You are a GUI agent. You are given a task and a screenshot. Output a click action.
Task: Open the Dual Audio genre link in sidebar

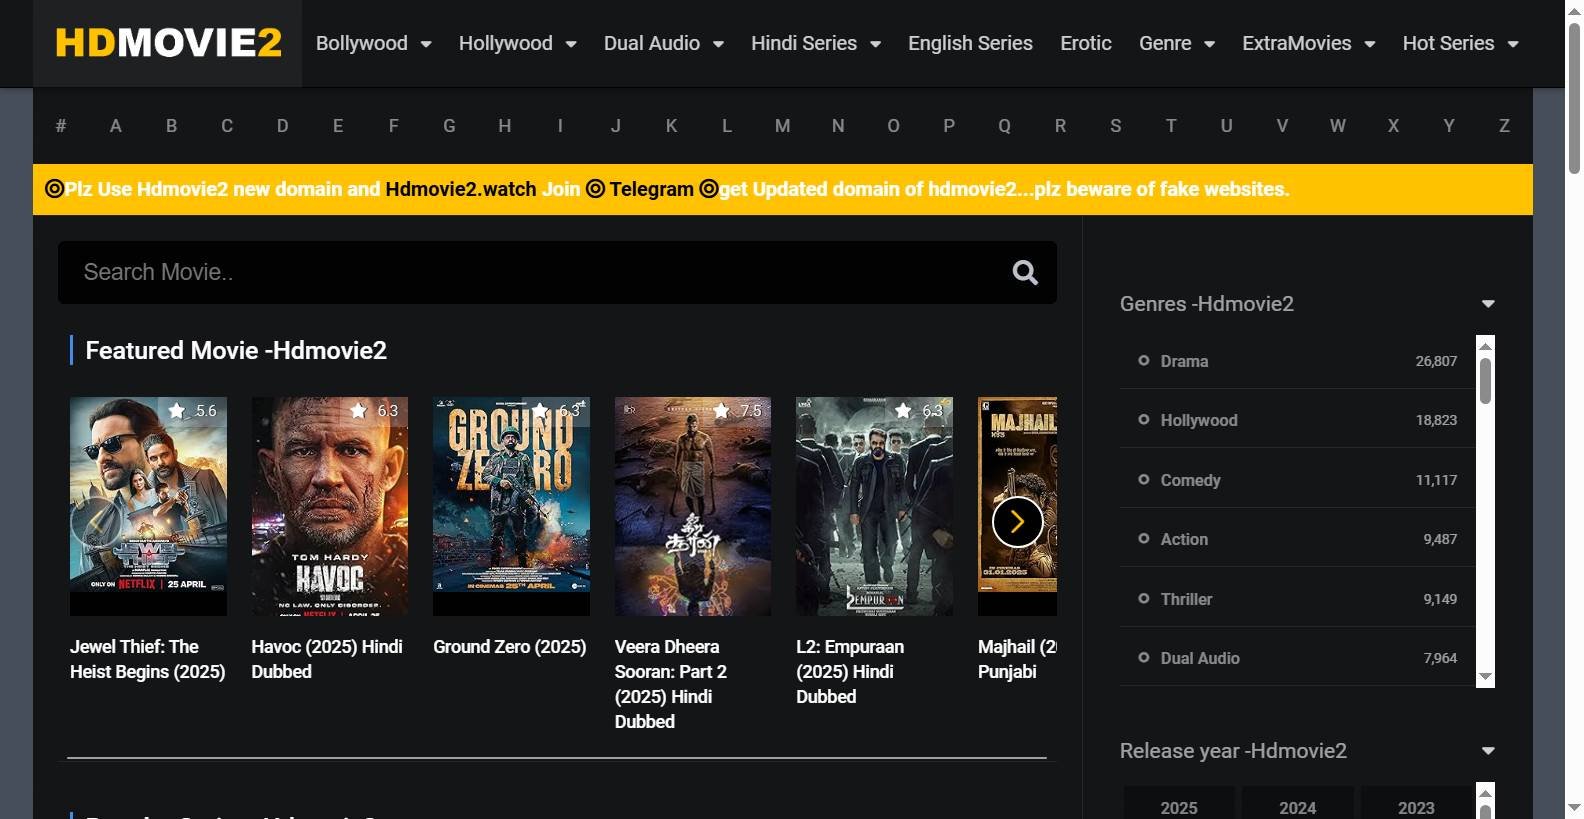1200,658
